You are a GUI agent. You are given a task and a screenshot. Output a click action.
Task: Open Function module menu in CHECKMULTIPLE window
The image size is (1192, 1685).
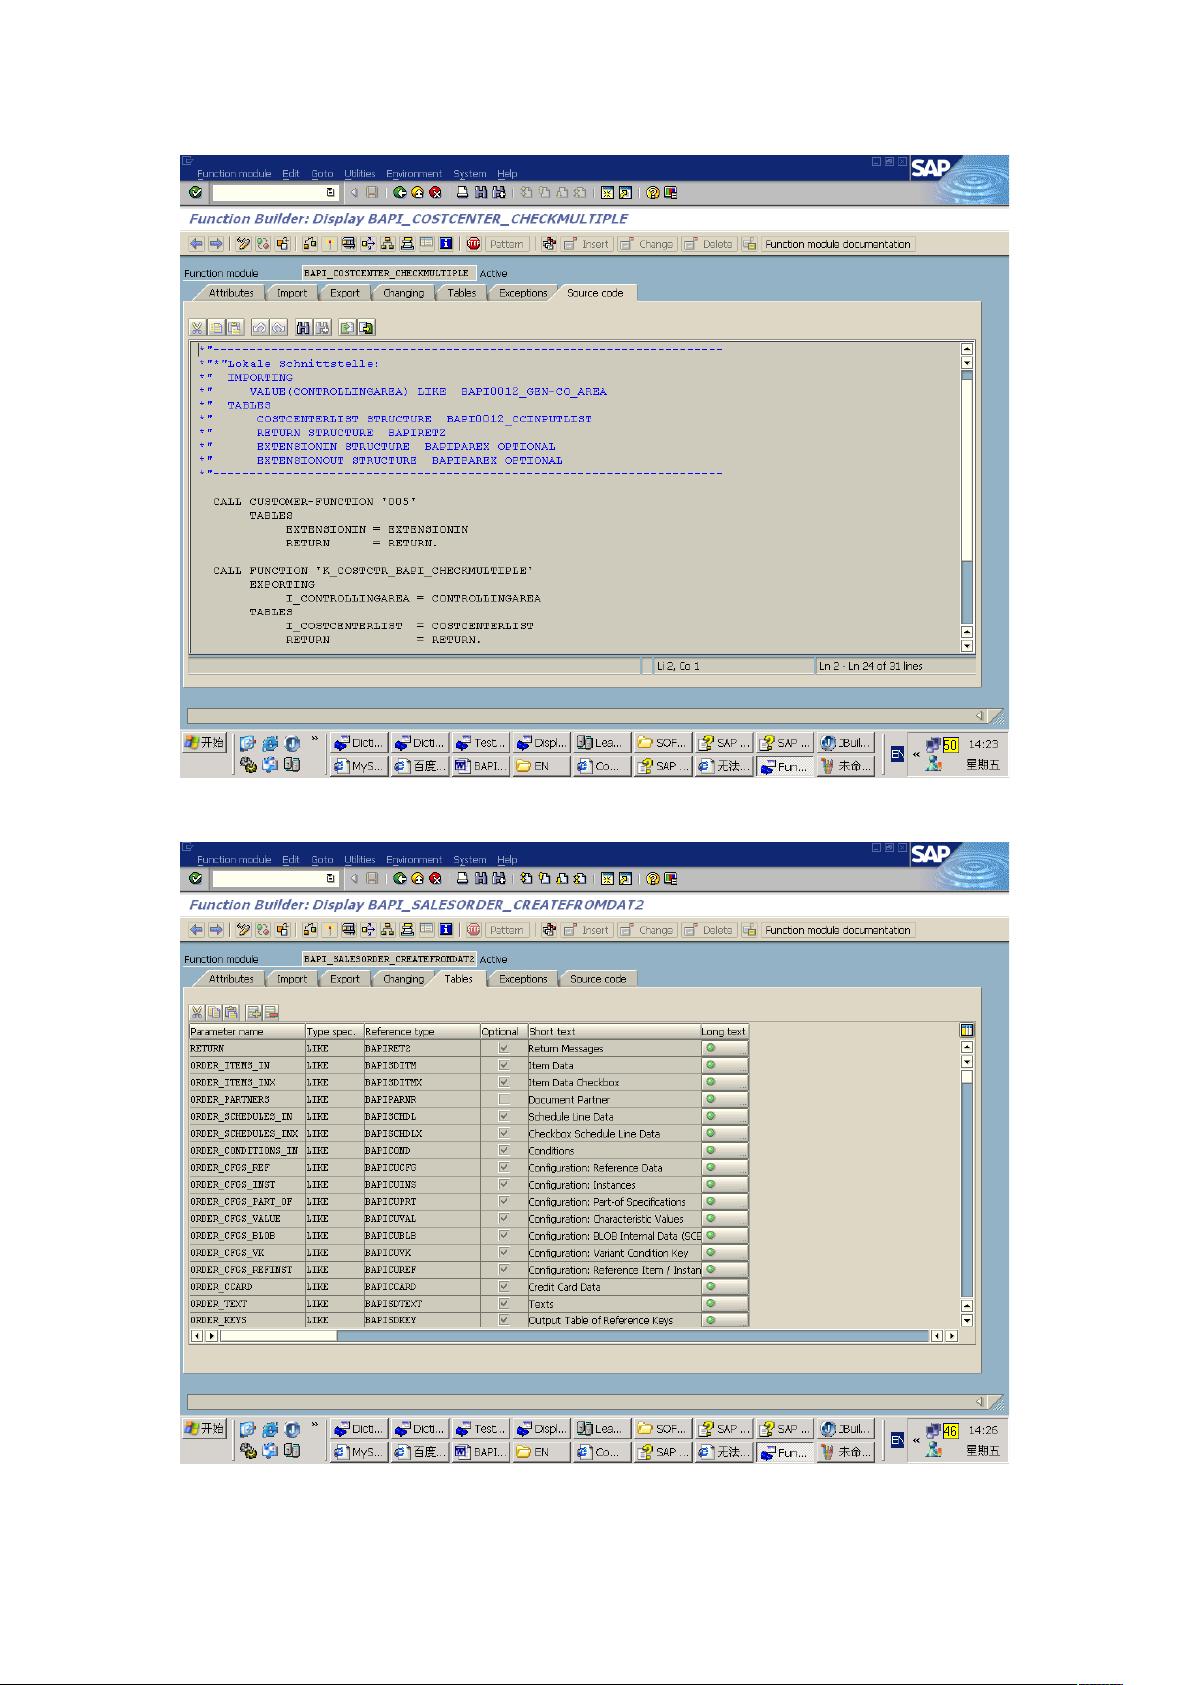pos(234,174)
